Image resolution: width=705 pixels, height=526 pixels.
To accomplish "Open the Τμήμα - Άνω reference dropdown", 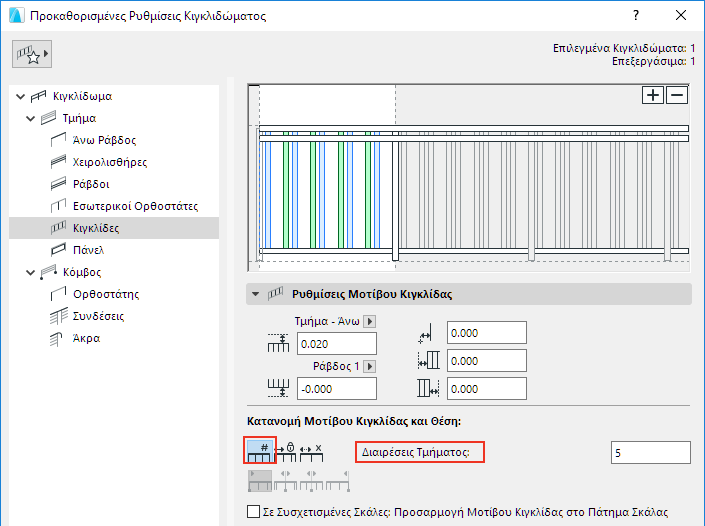I will click(370, 321).
